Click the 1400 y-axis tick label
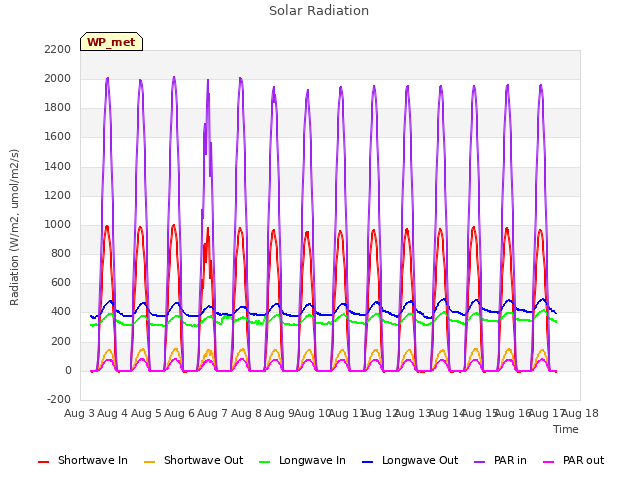 click(x=58, y=166)
